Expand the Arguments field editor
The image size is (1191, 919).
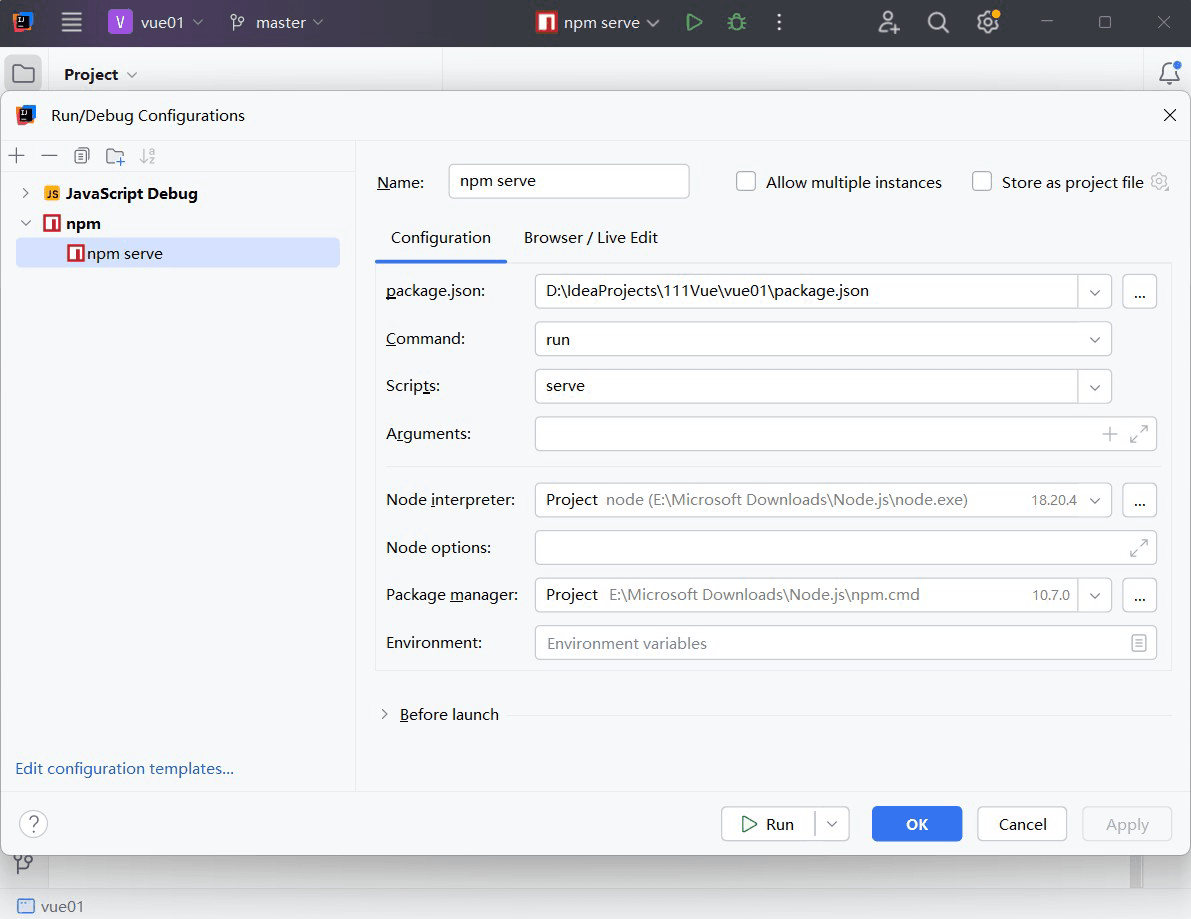[1138, 434]
